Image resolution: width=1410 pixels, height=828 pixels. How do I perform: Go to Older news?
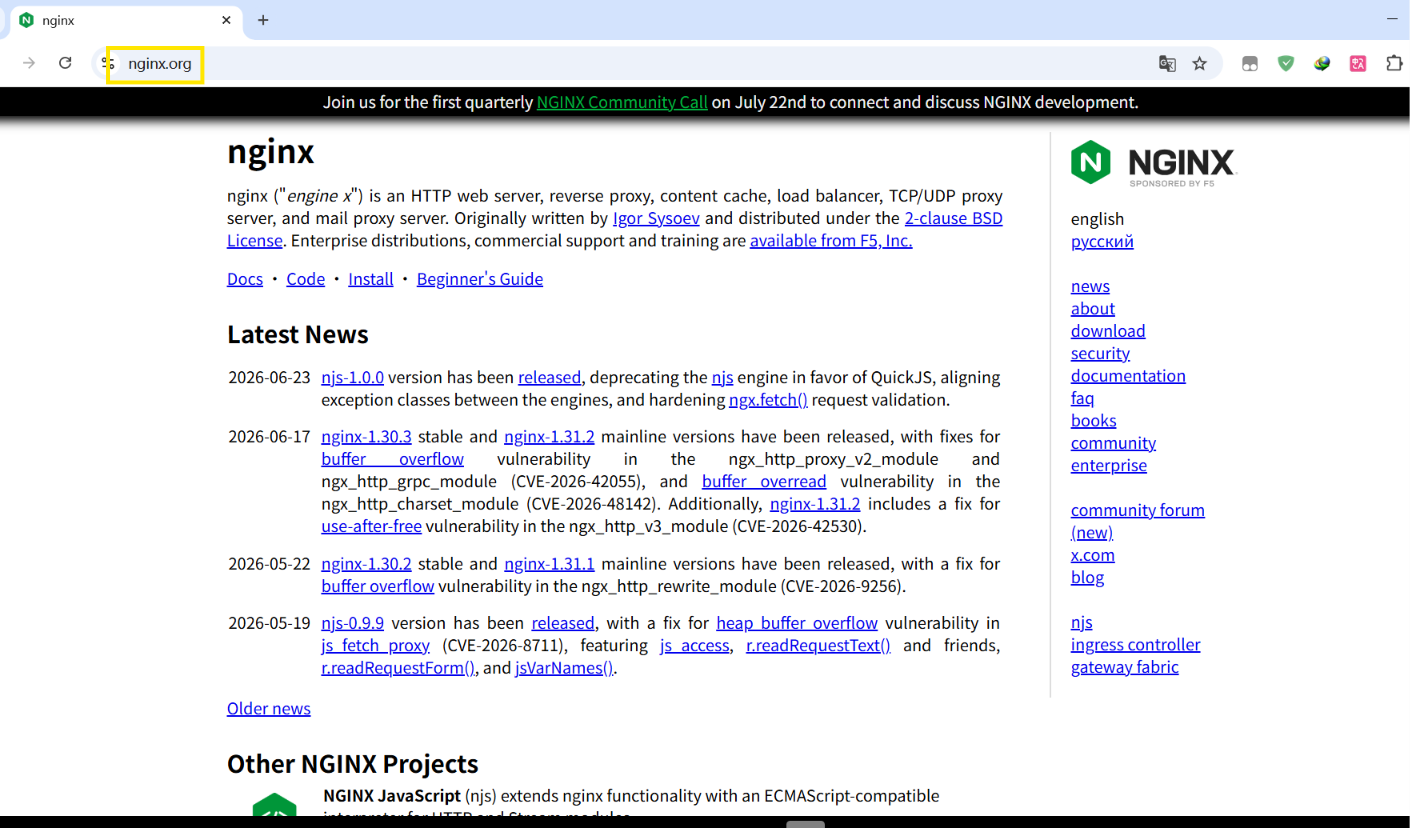(x=269, y=708)
